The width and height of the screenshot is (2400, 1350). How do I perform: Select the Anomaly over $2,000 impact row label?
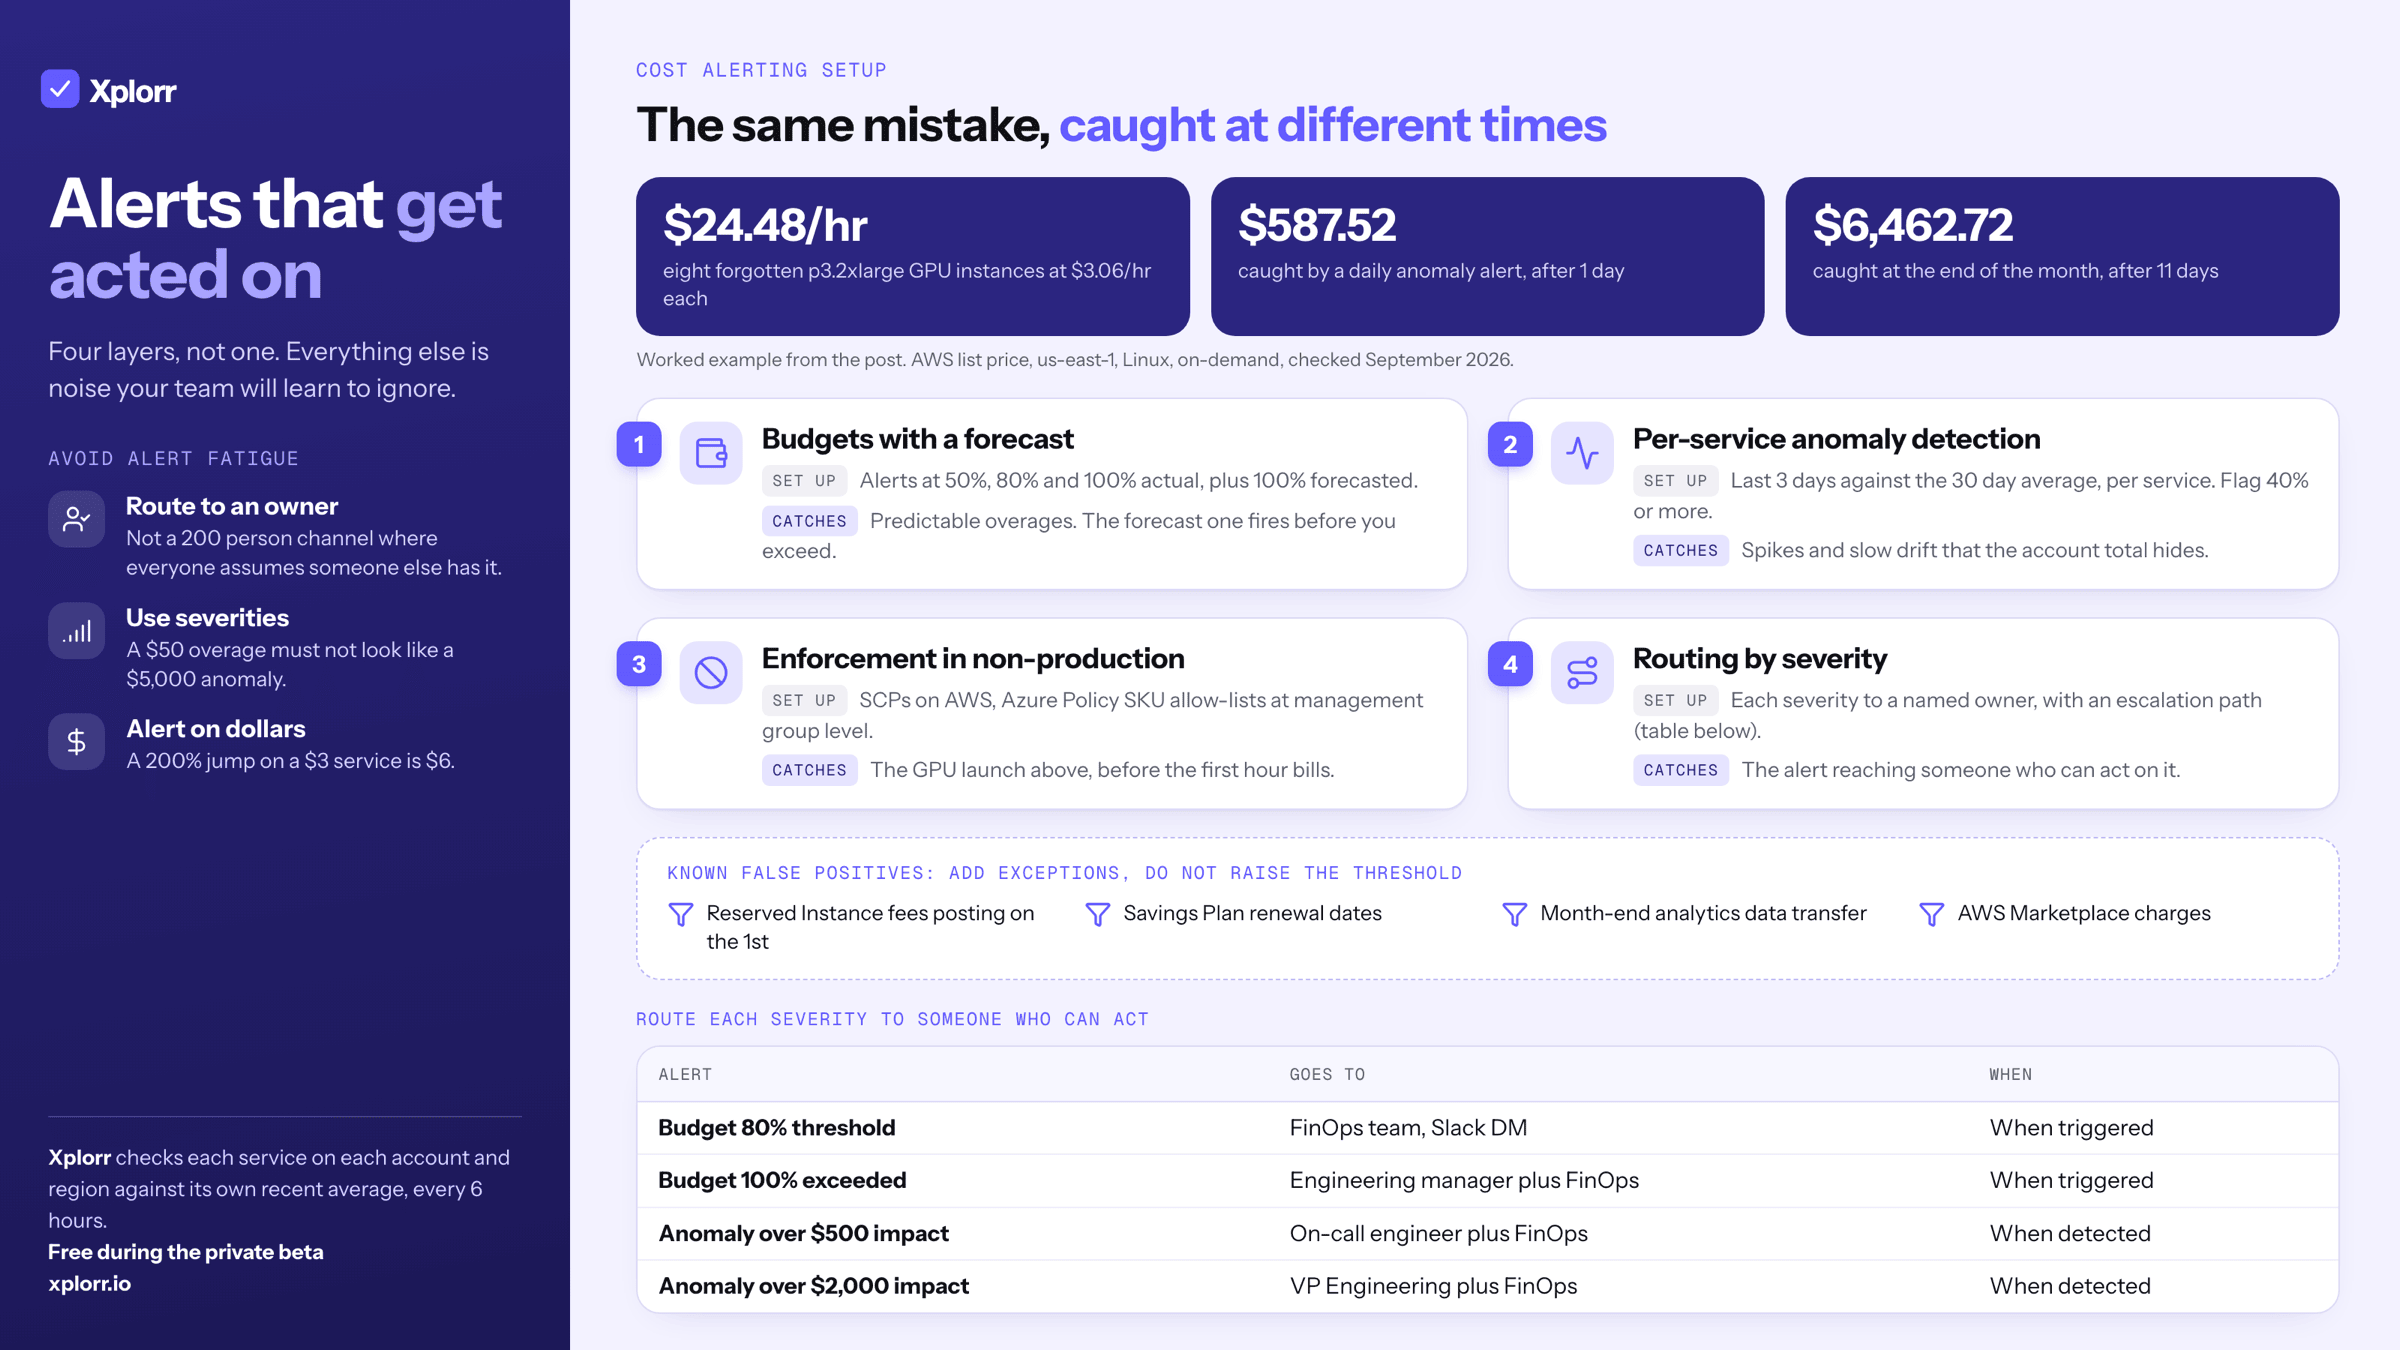pyautogui.click(x=814, y=1286)
